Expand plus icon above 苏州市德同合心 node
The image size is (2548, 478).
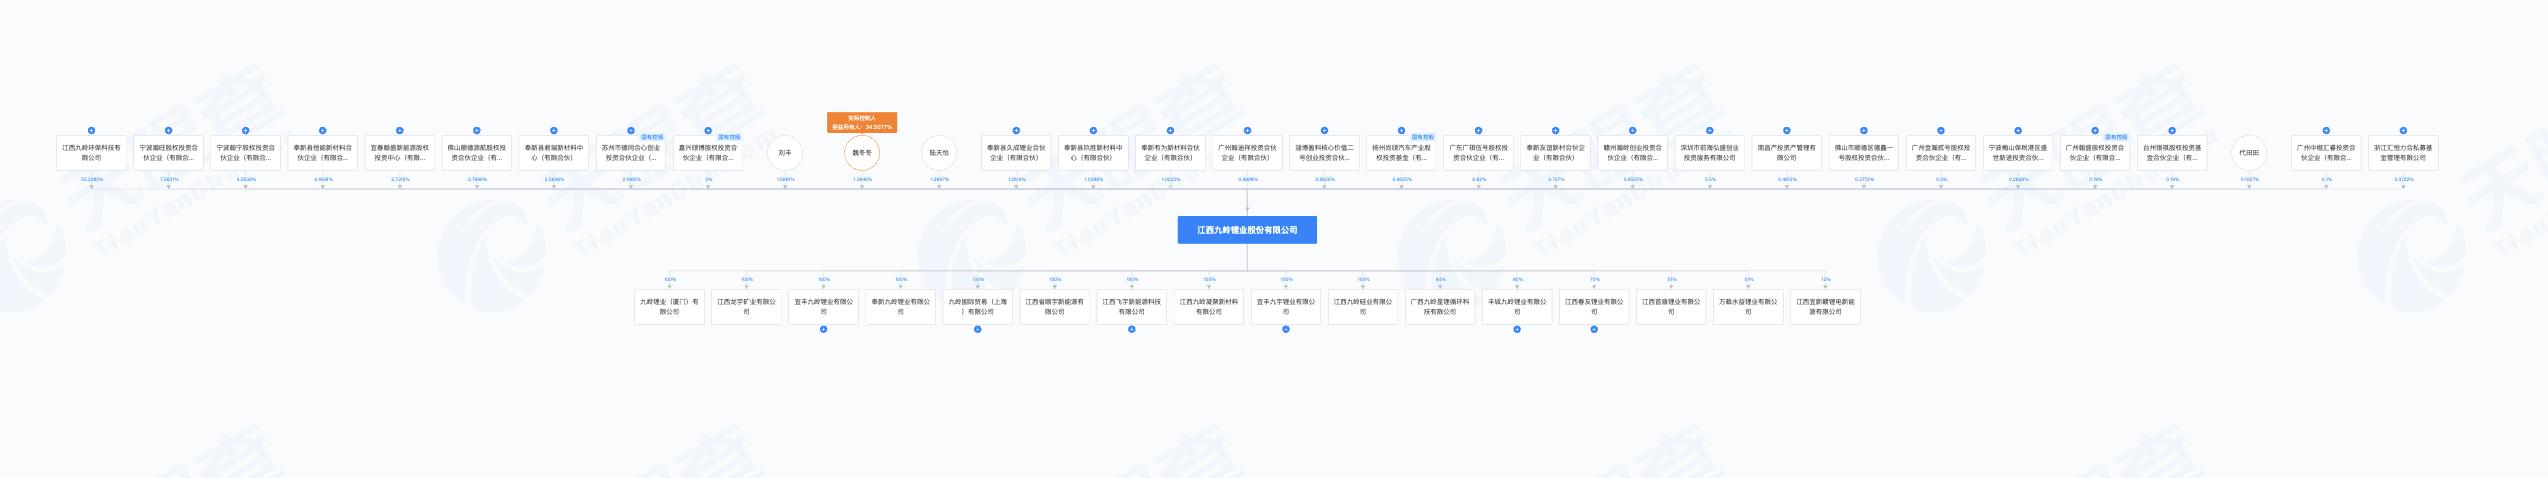(630, 130)
